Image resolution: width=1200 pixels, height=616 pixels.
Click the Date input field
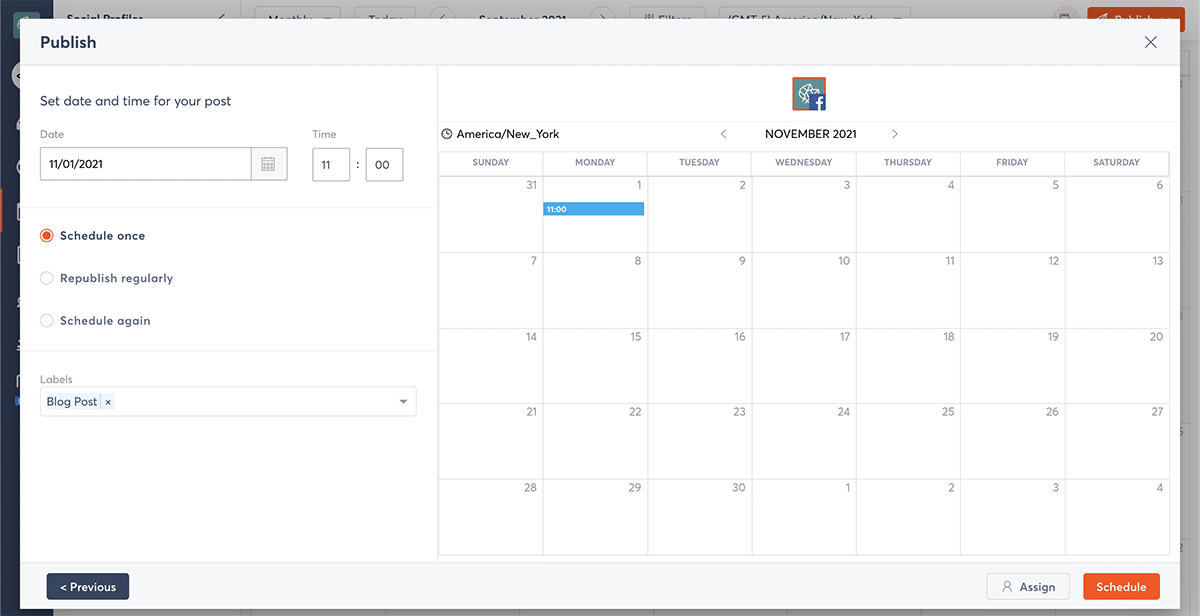[x=145, y=164]
